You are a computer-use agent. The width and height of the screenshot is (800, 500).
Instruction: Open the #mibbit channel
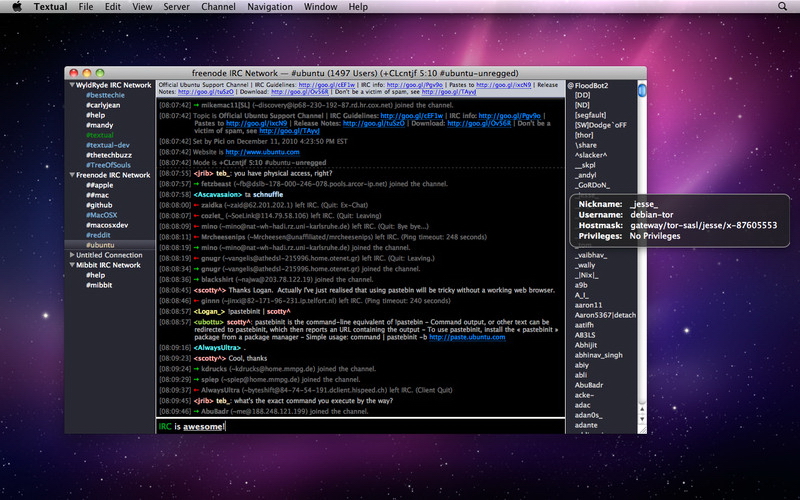[101, 285]
